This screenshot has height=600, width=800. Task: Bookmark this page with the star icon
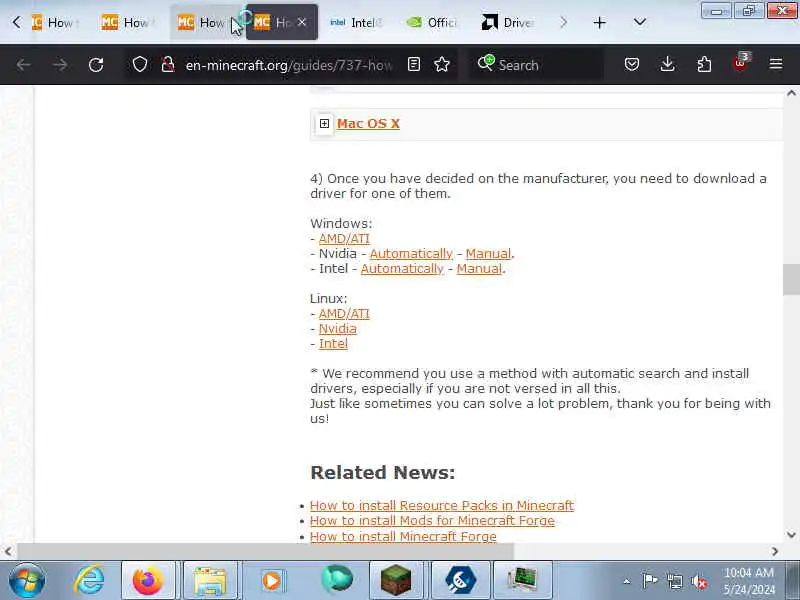pos(442,64)
